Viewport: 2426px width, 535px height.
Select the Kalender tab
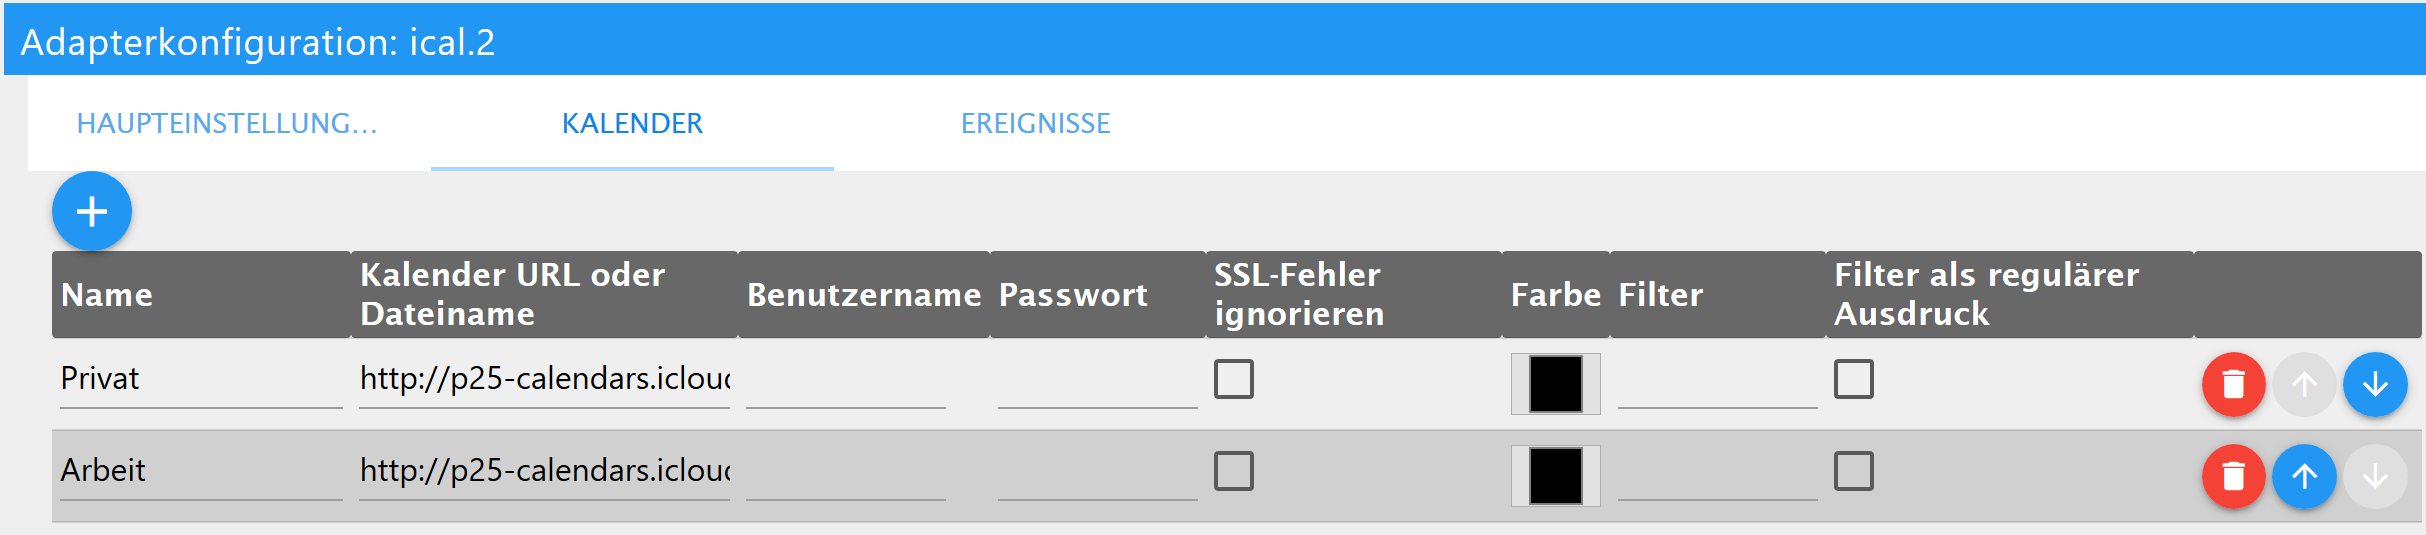tap(632, 123)
